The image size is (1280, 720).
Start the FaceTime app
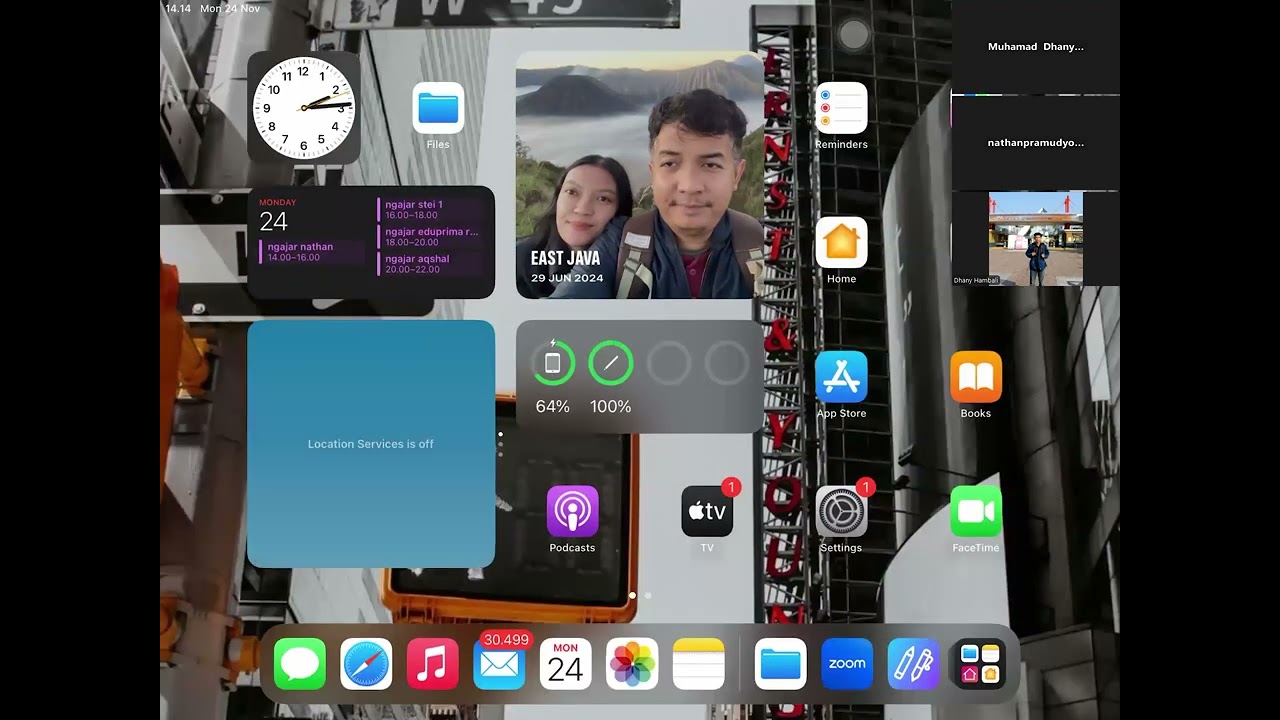[976, 511]
